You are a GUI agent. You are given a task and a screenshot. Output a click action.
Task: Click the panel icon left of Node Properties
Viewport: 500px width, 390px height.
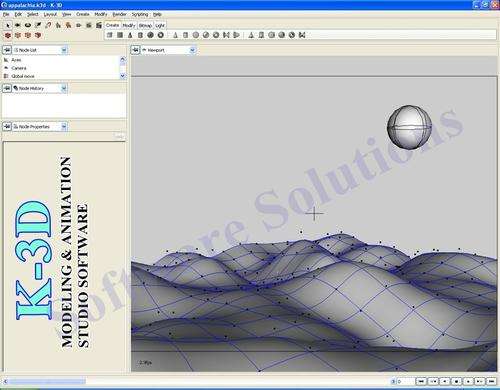click(7, 127)
